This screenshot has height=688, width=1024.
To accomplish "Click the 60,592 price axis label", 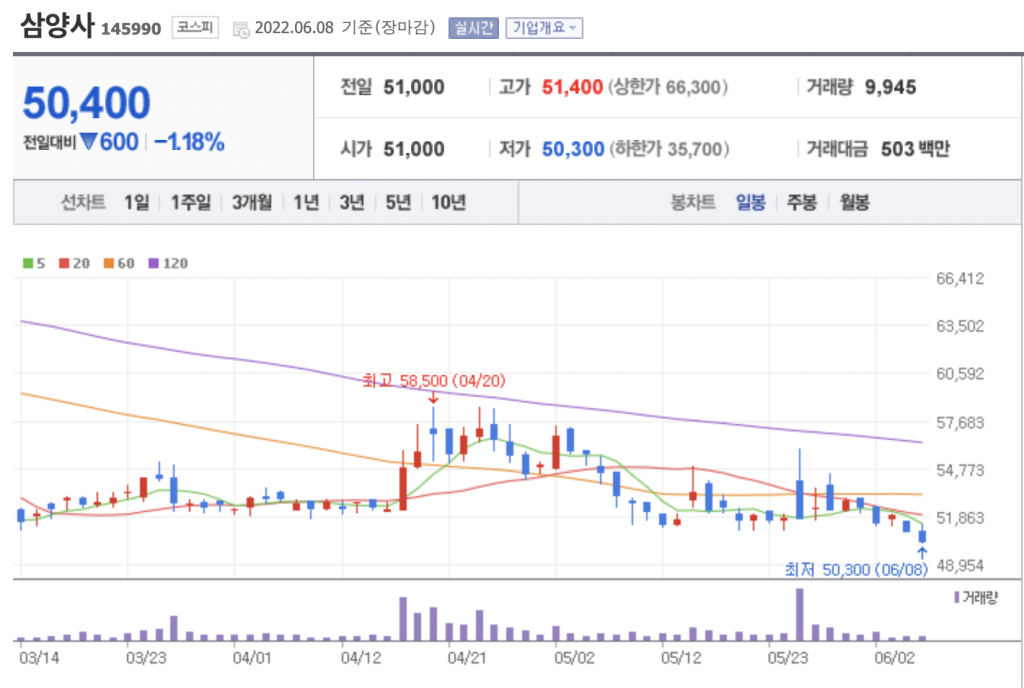I will tap(960, 374).
